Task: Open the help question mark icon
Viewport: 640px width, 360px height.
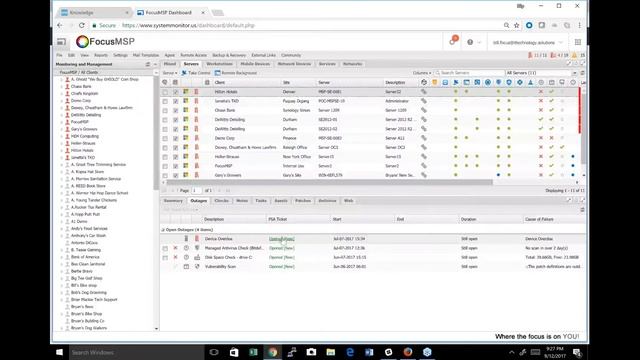Action: click(x=470, y=42)
